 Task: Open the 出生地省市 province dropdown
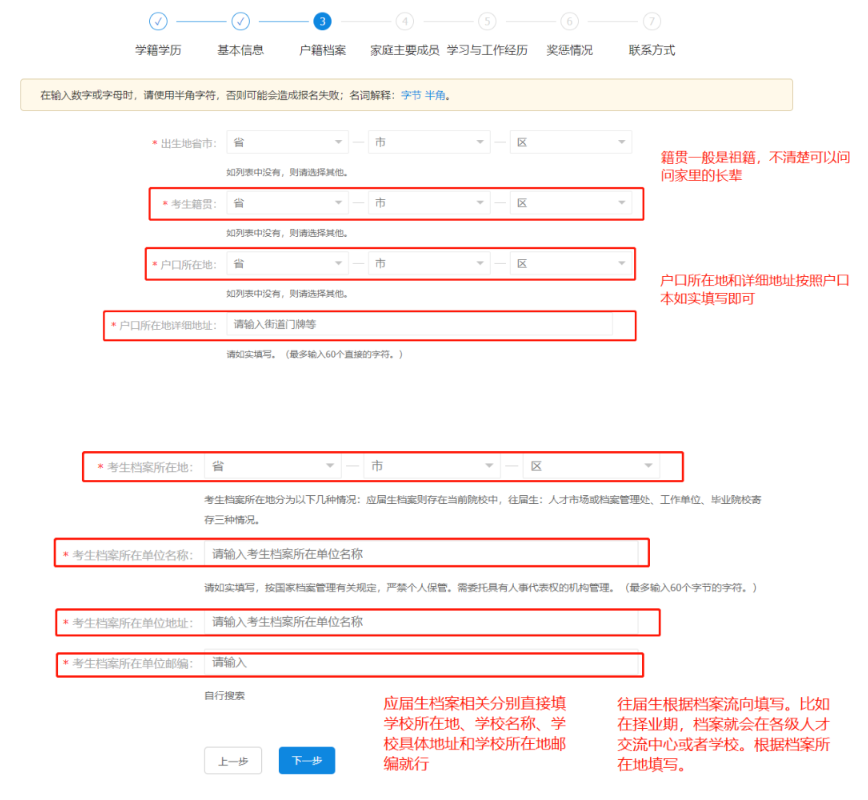click(x=287, y=143)
